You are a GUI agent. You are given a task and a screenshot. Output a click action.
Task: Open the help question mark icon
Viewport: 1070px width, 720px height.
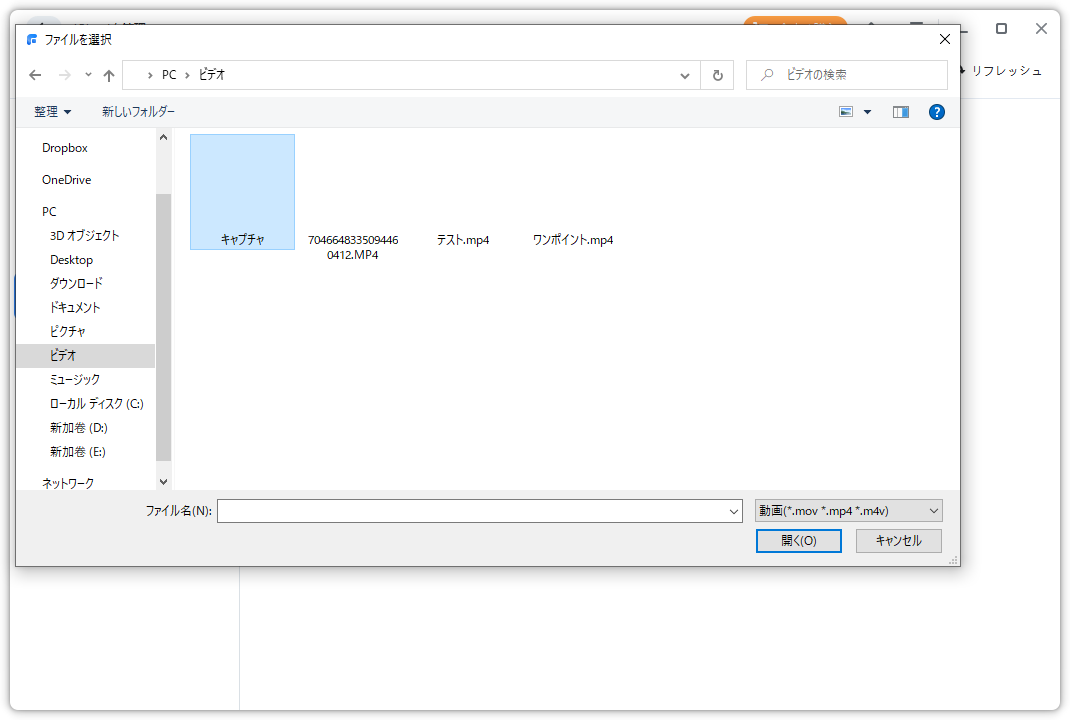pos(937,112)
